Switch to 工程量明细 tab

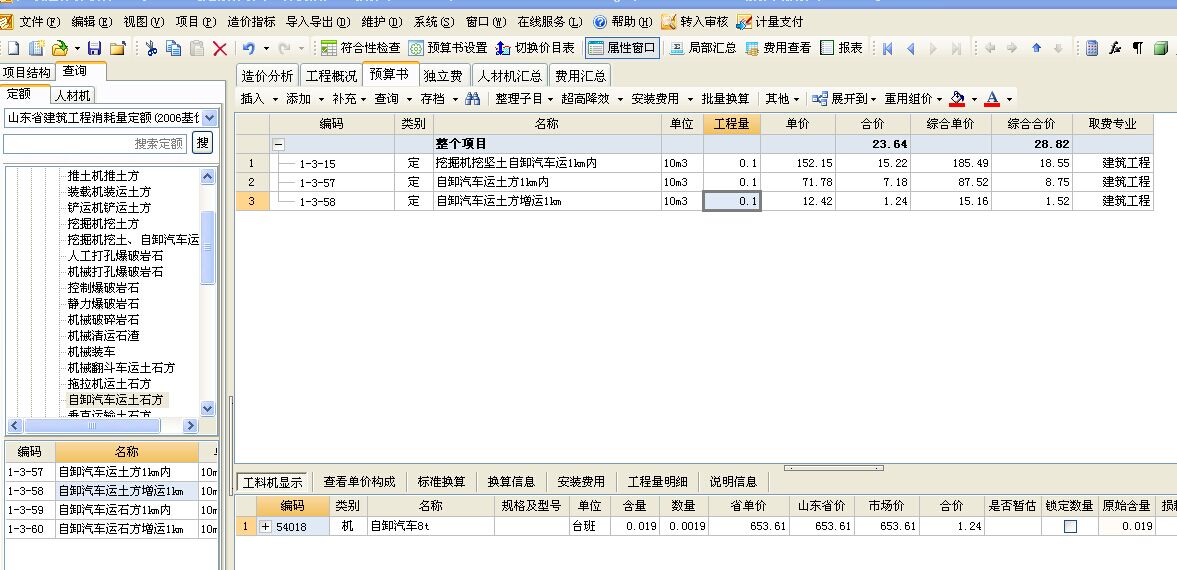point(658,481)
